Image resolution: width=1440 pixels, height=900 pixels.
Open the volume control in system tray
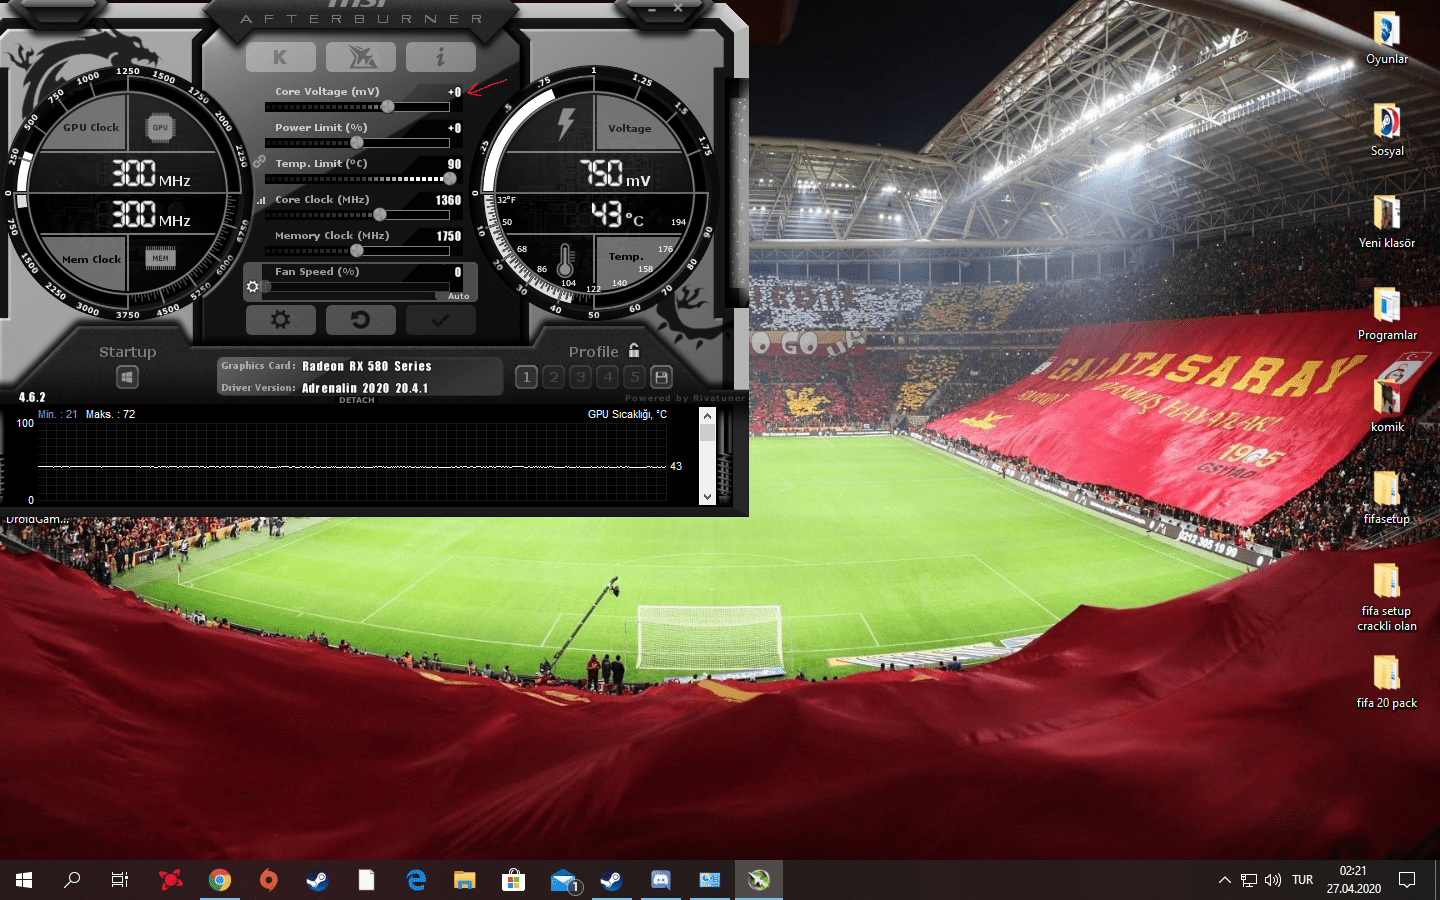point(1273,880)
